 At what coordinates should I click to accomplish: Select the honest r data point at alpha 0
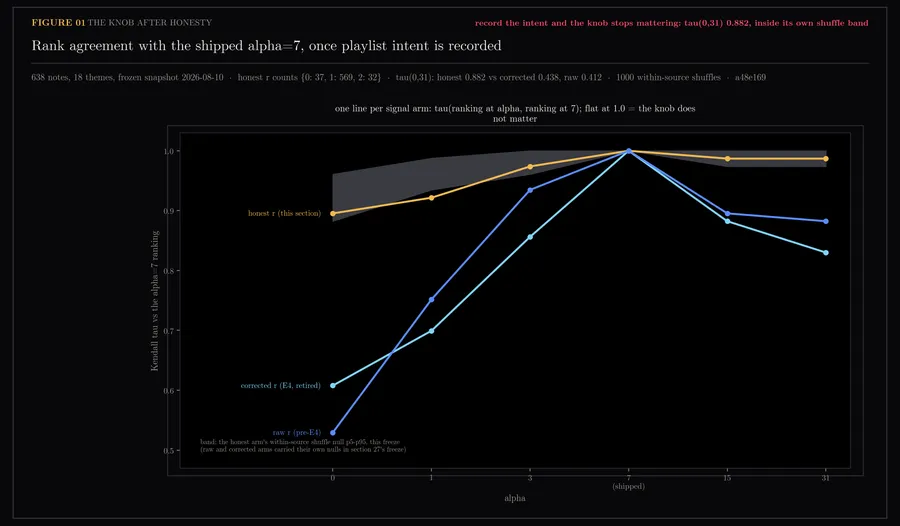(333, 214)
